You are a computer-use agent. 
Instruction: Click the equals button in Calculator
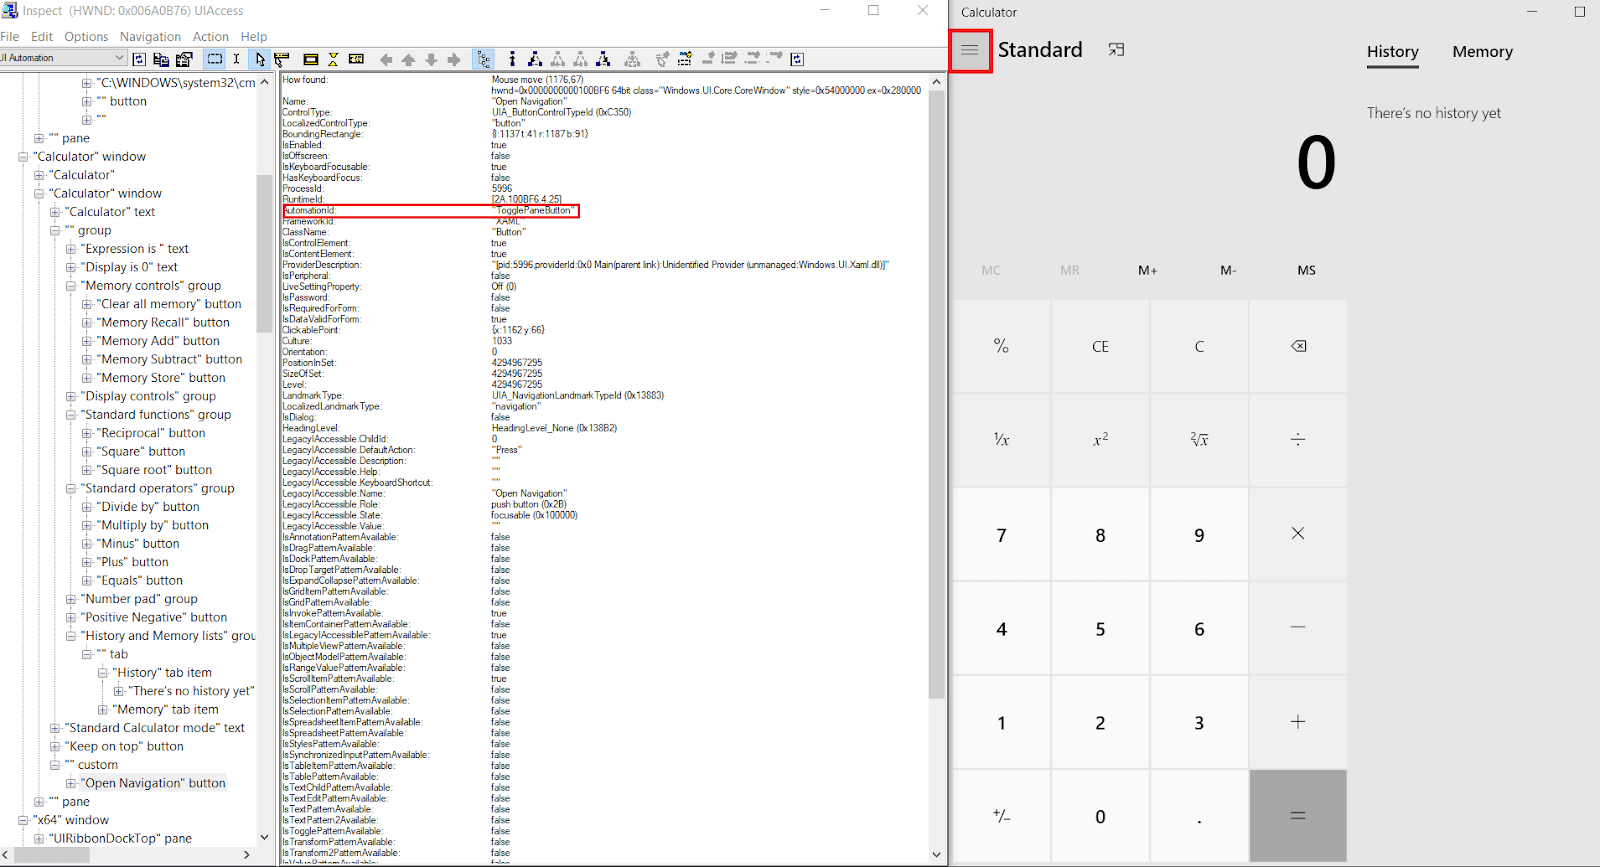point(1298,816)
